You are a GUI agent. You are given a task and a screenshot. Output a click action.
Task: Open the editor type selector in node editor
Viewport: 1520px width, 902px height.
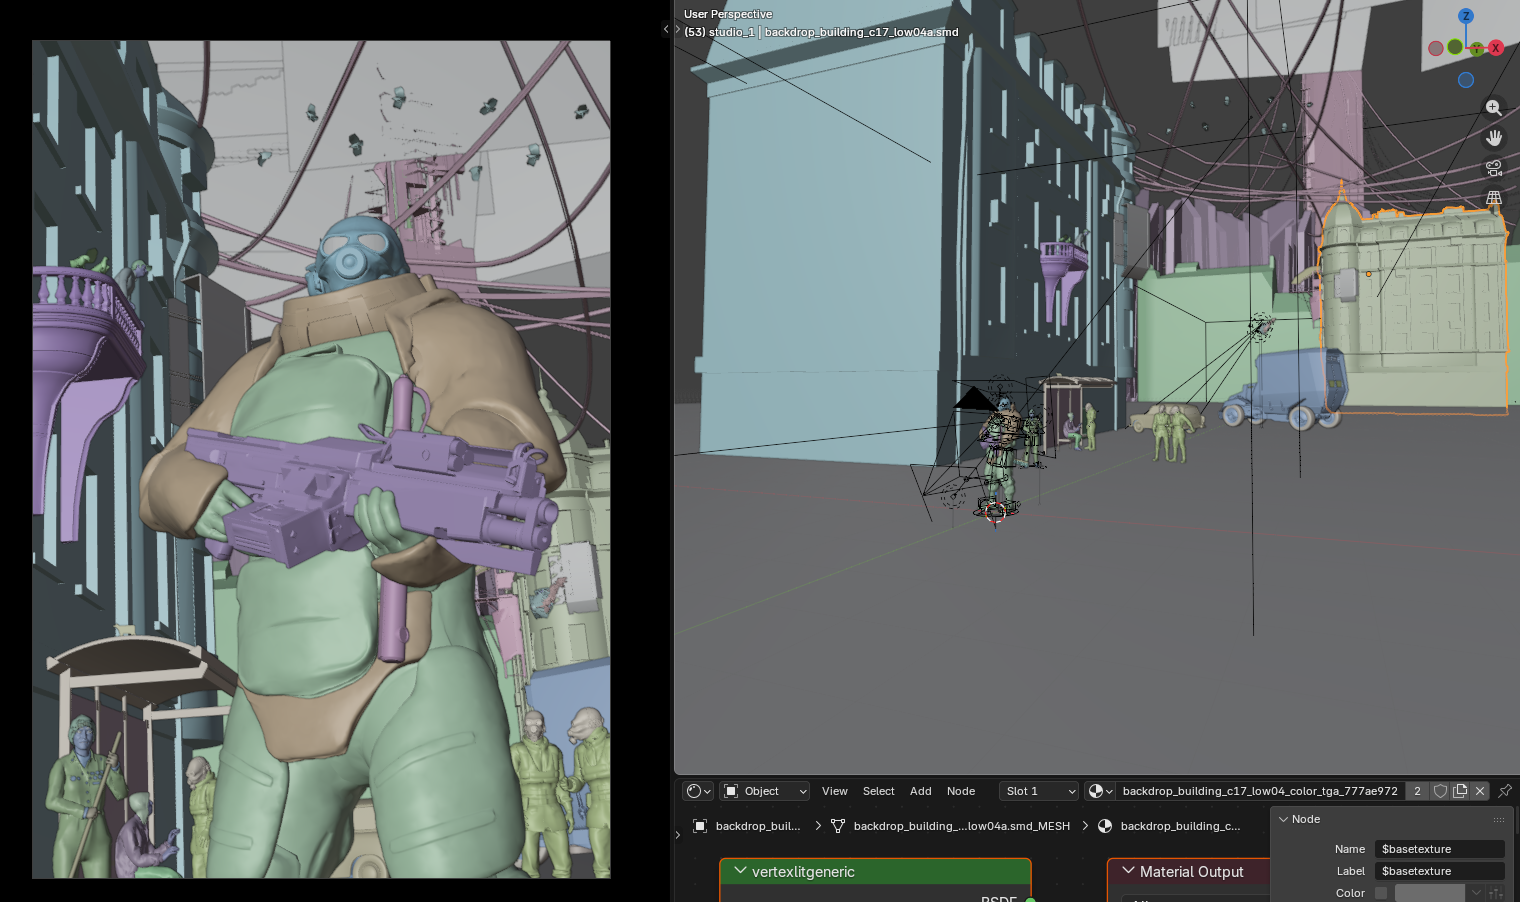[x=698, y=791]
